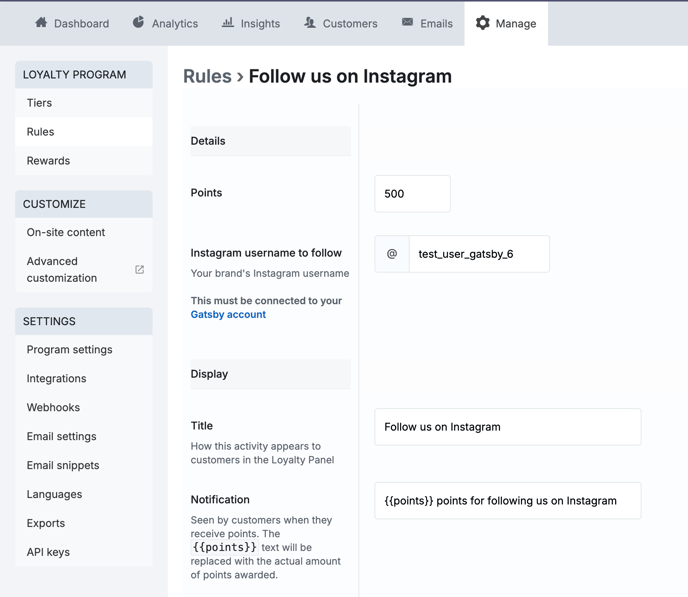Open Webhooks settings

84,408
